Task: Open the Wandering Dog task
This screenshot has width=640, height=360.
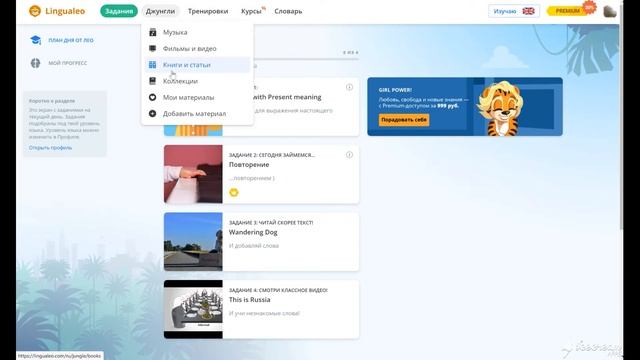Action: [253, 232]
